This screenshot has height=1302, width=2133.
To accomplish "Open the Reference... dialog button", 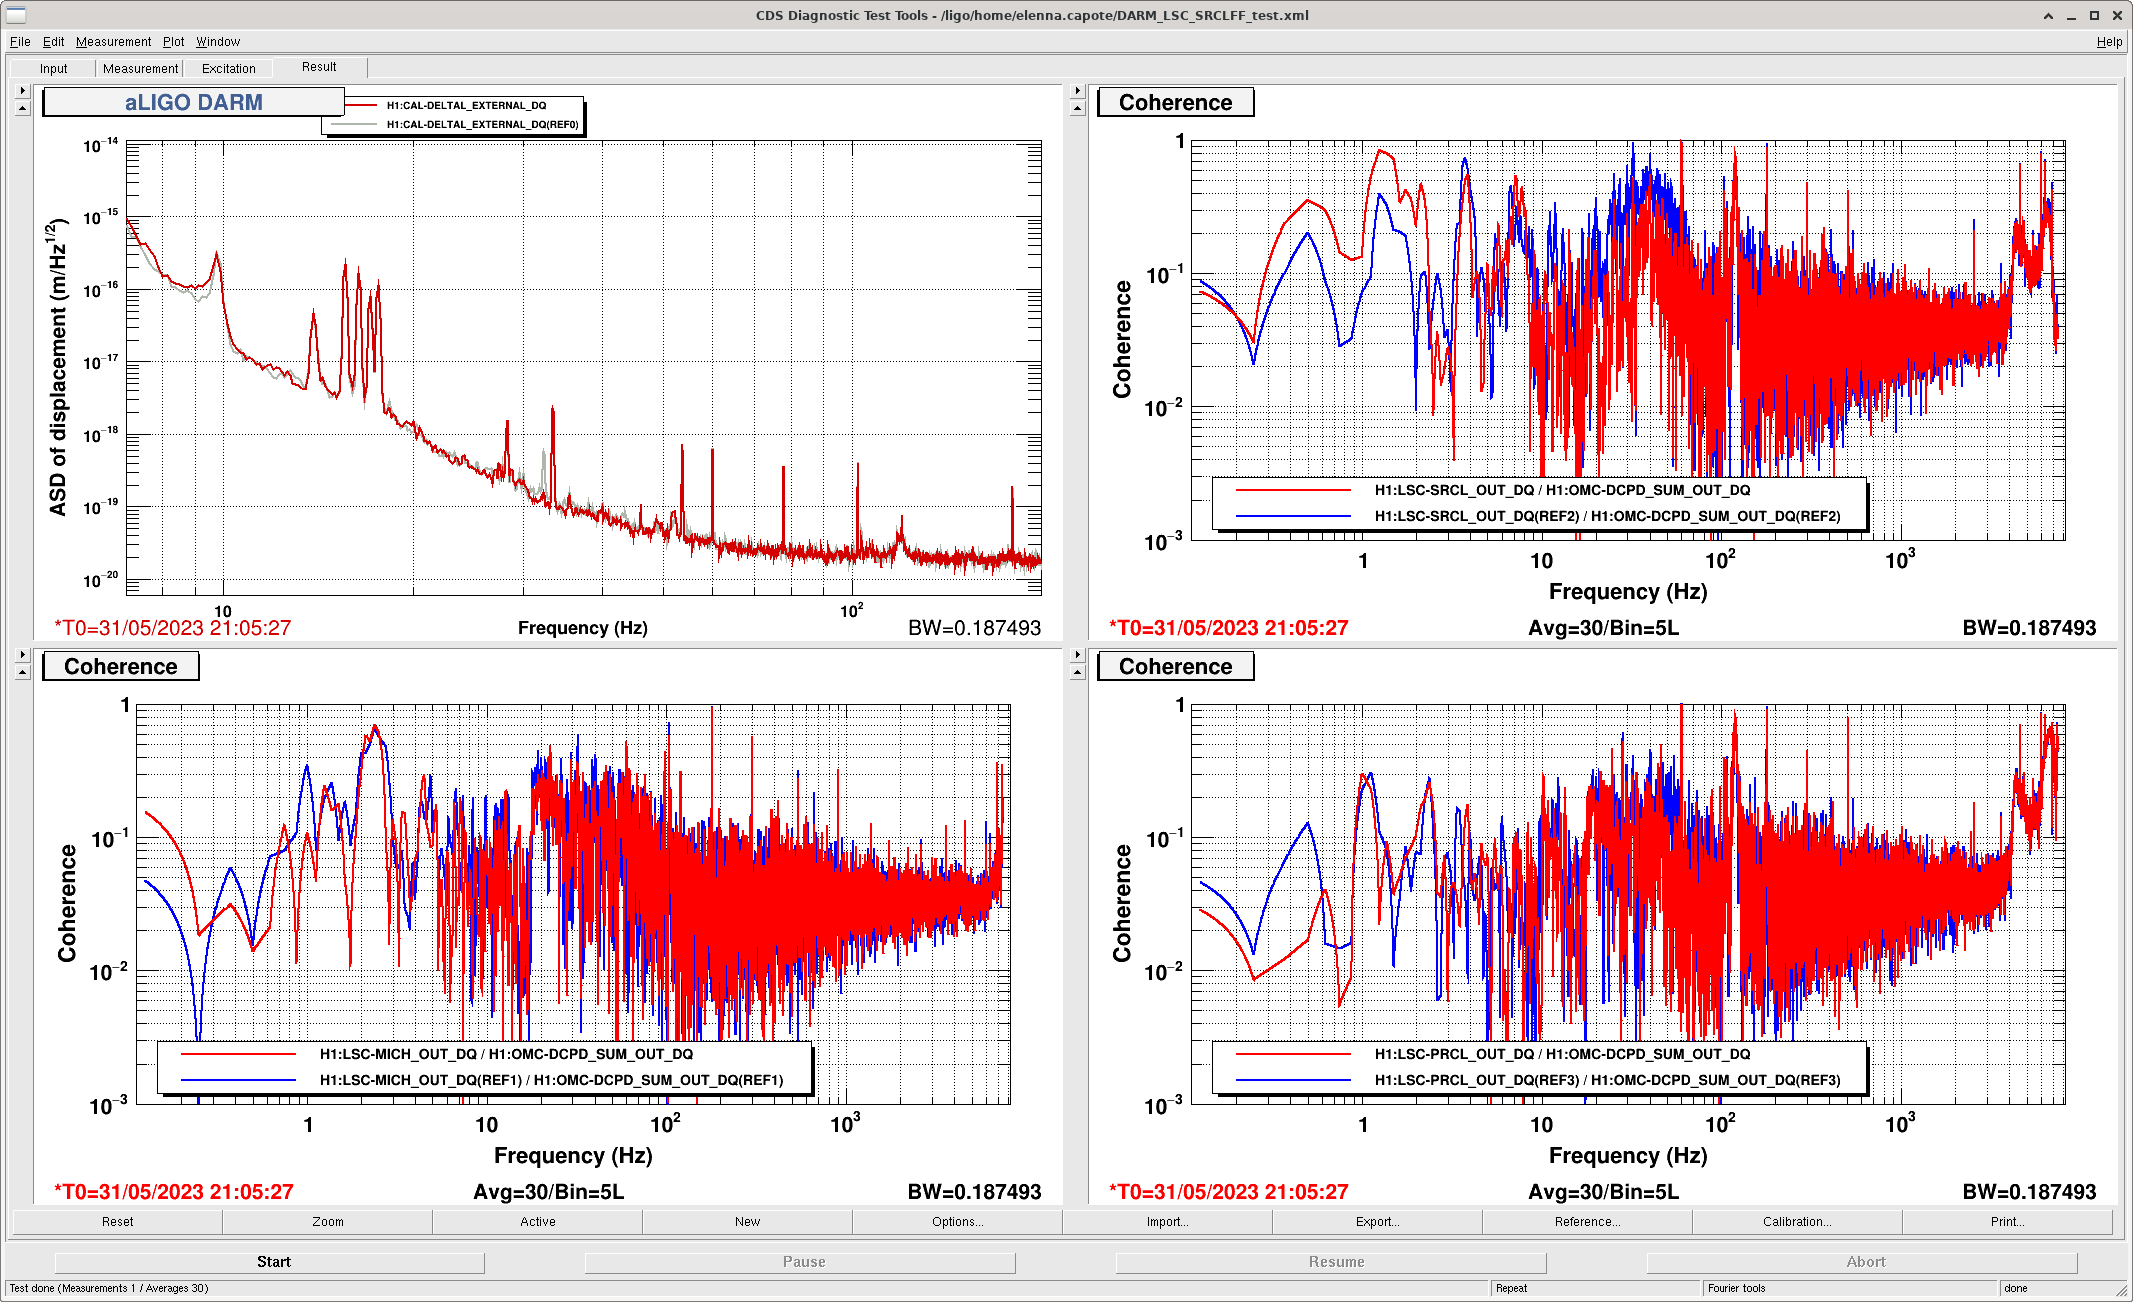I will pyautogui.click(x=1587, y=1222).
